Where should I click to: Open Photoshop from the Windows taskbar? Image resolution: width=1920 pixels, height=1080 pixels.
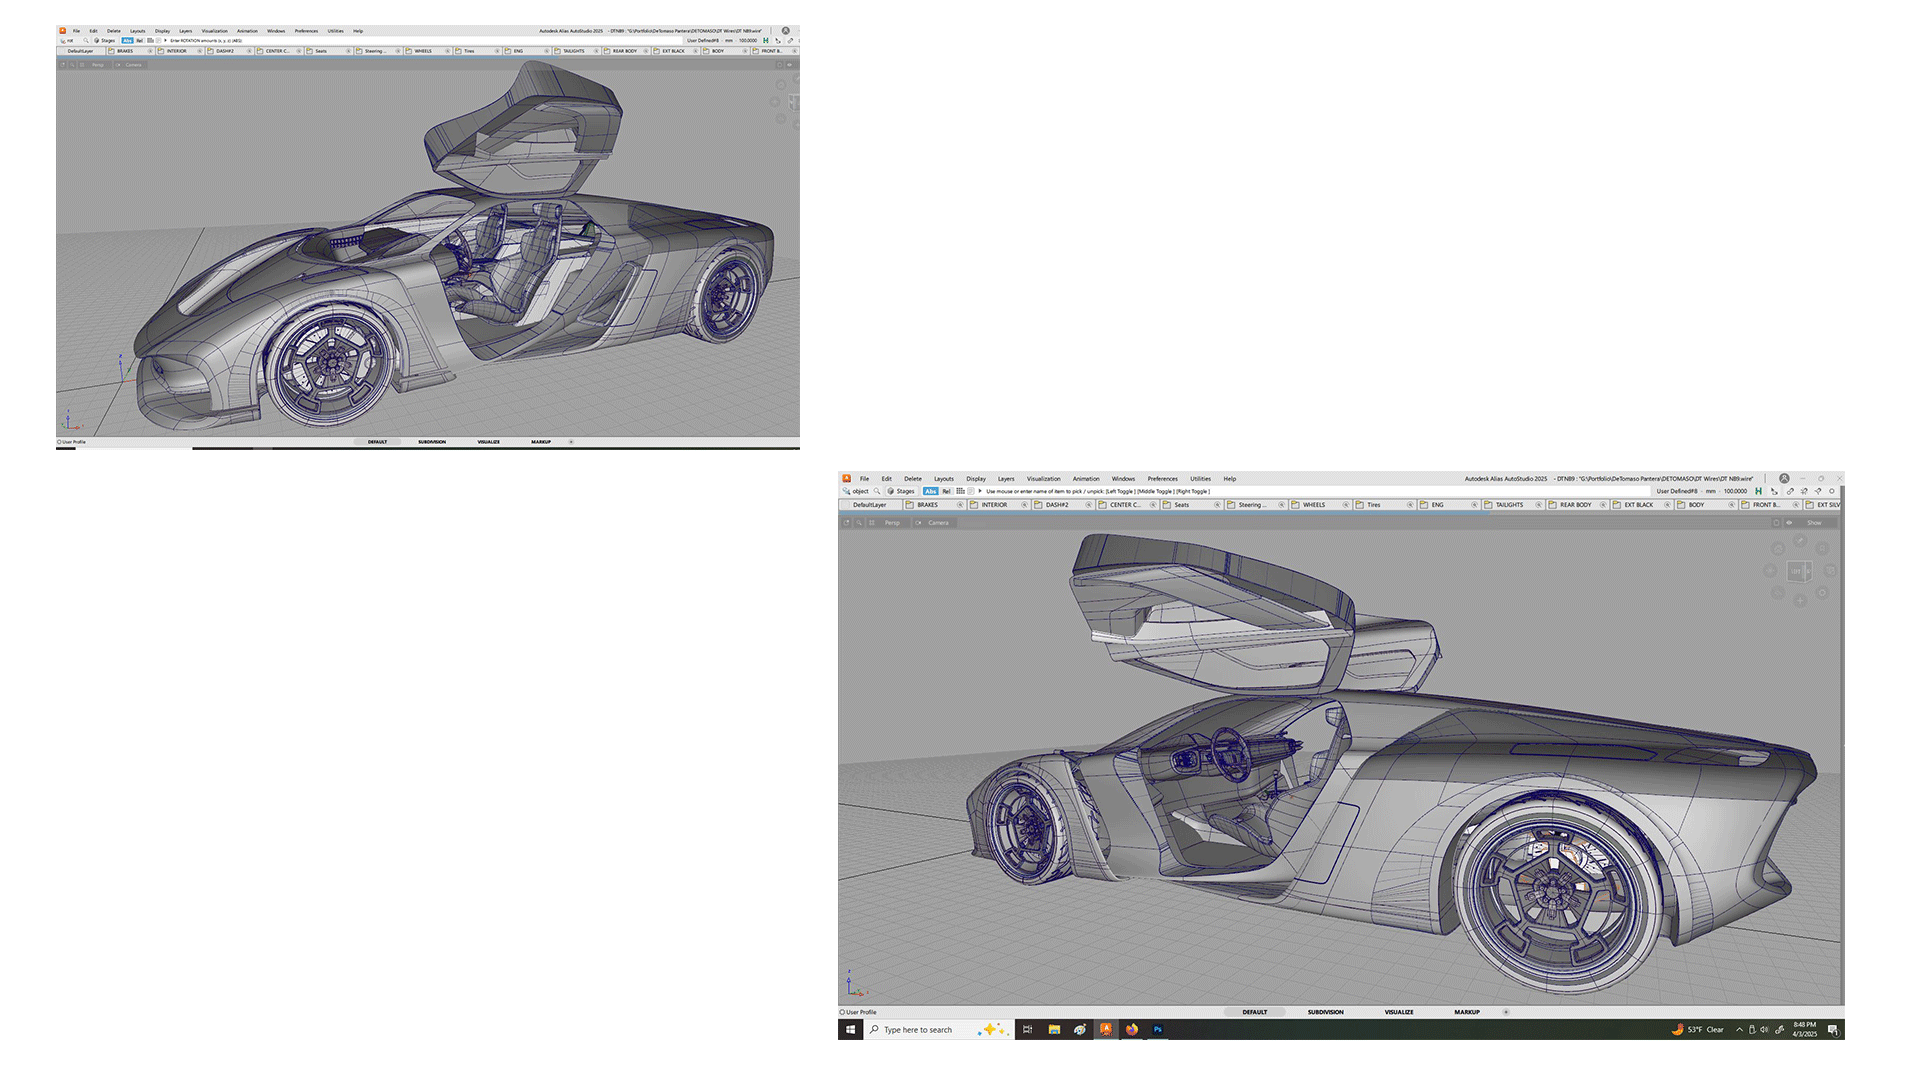click(1158, 1029)
